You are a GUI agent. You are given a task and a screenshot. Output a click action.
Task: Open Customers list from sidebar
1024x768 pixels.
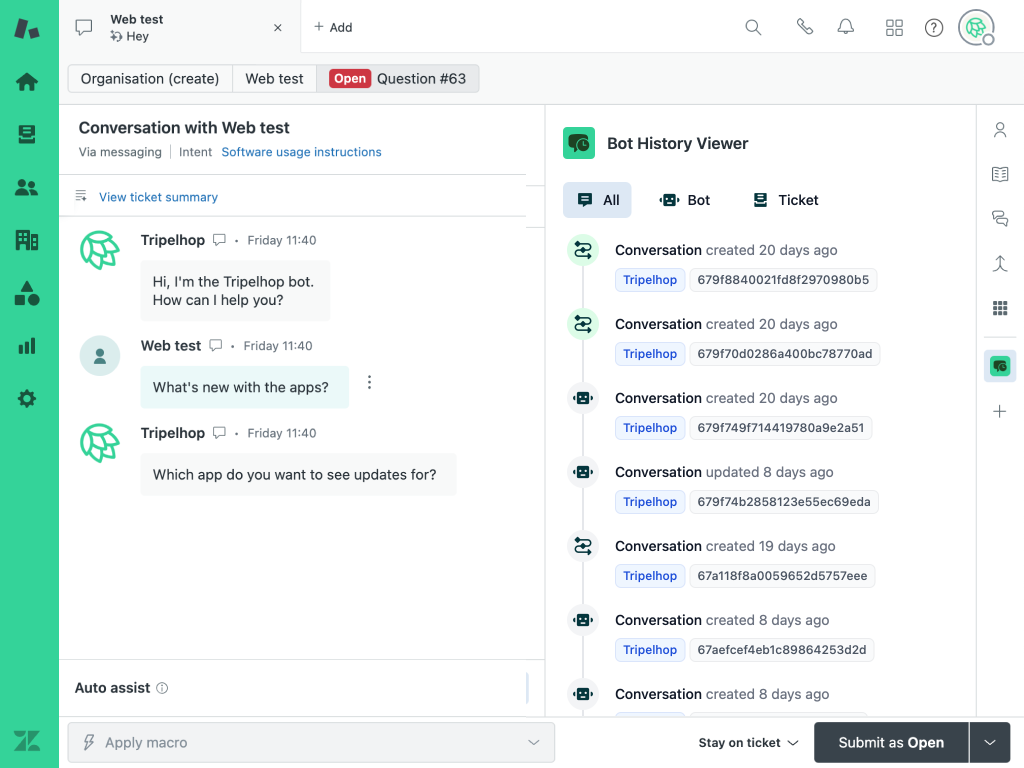(x=27, y=187)
